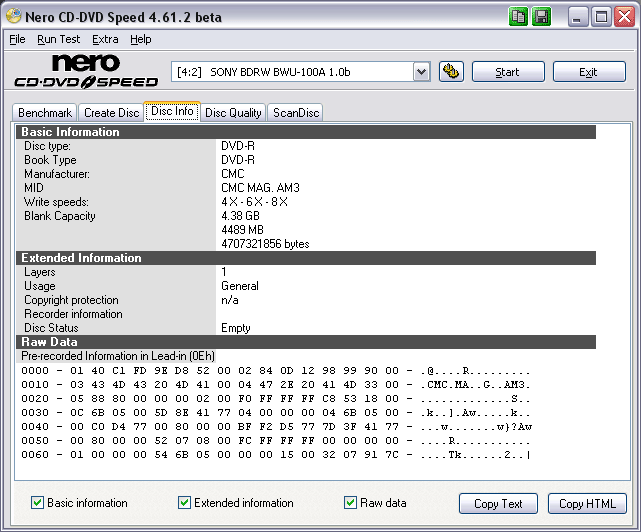
Task: Click the 4.38 GB capacity value
Action: point(240,215)
